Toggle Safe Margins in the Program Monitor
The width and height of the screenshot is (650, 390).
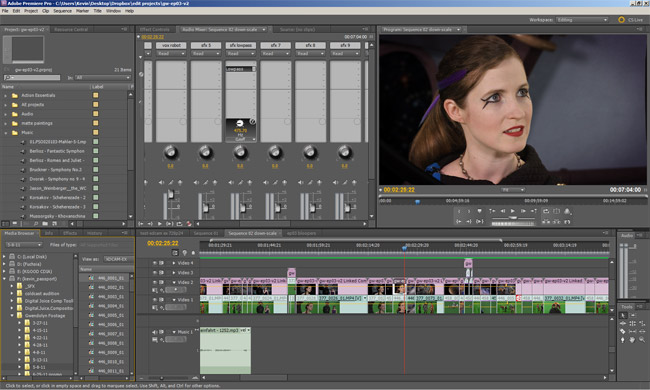(556, 211)
